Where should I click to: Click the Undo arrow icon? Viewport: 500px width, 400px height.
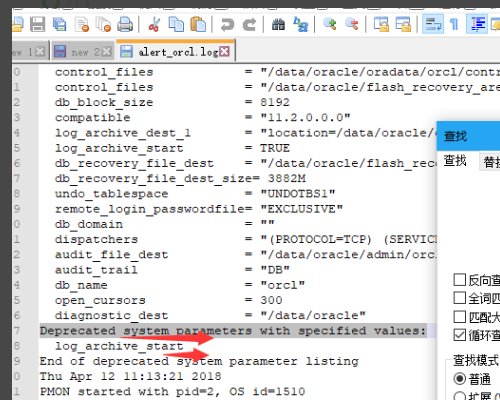(227, 25)
